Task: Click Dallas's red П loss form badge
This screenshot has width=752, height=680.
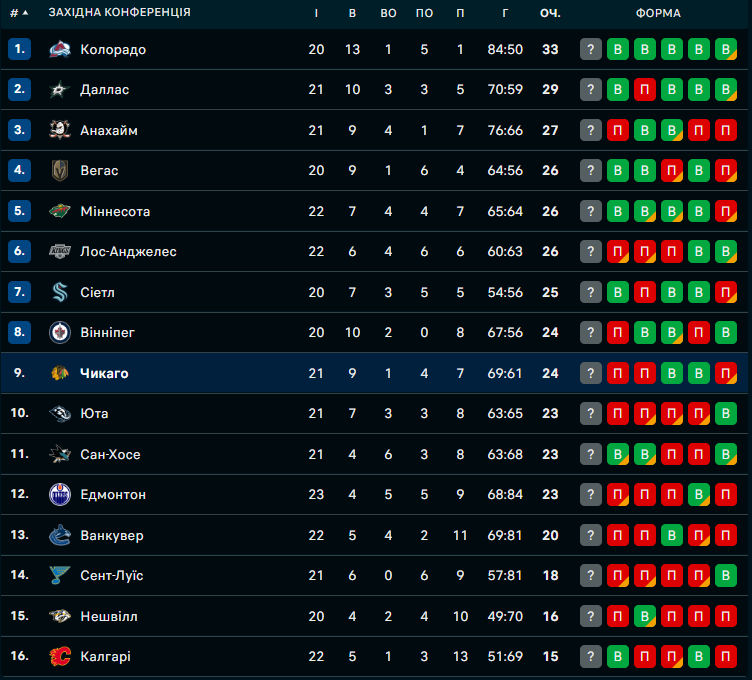Action: [x=645, y=90]
